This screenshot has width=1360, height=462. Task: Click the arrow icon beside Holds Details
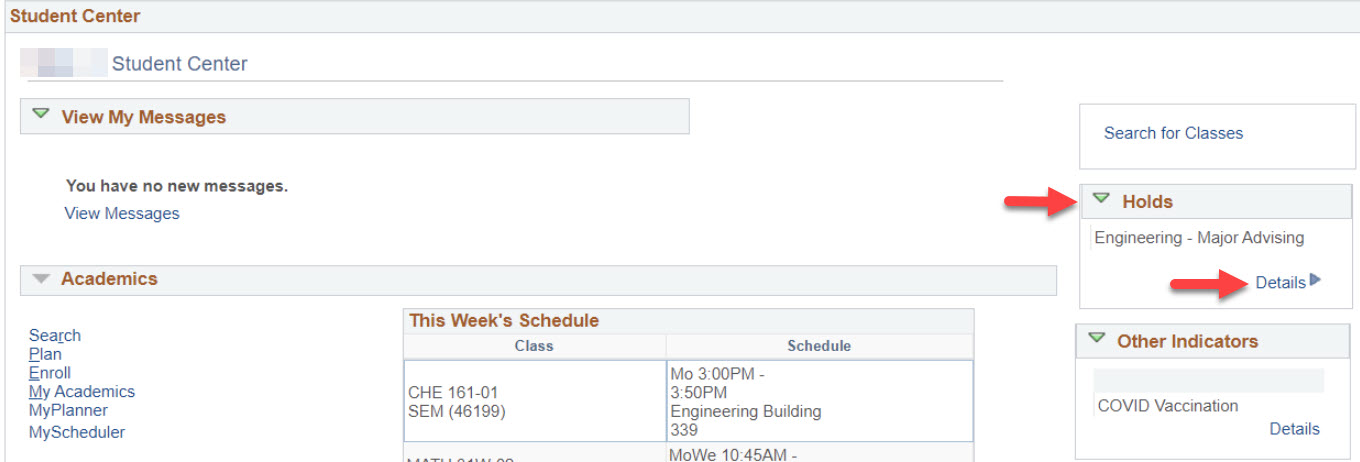click(1315, 281)
